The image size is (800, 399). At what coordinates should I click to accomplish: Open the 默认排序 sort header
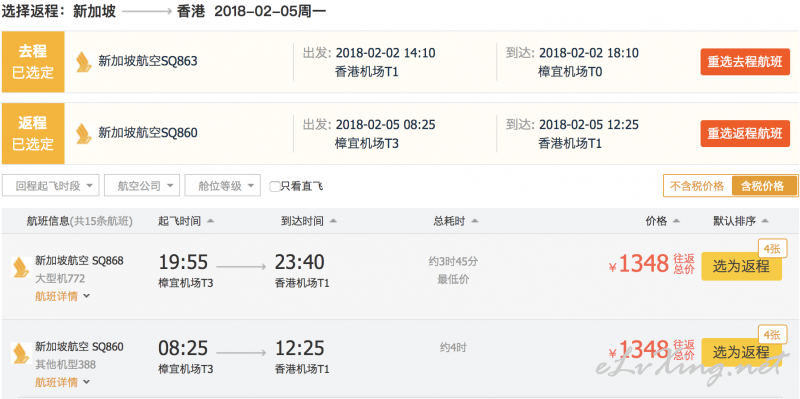[x=741, y=221]
